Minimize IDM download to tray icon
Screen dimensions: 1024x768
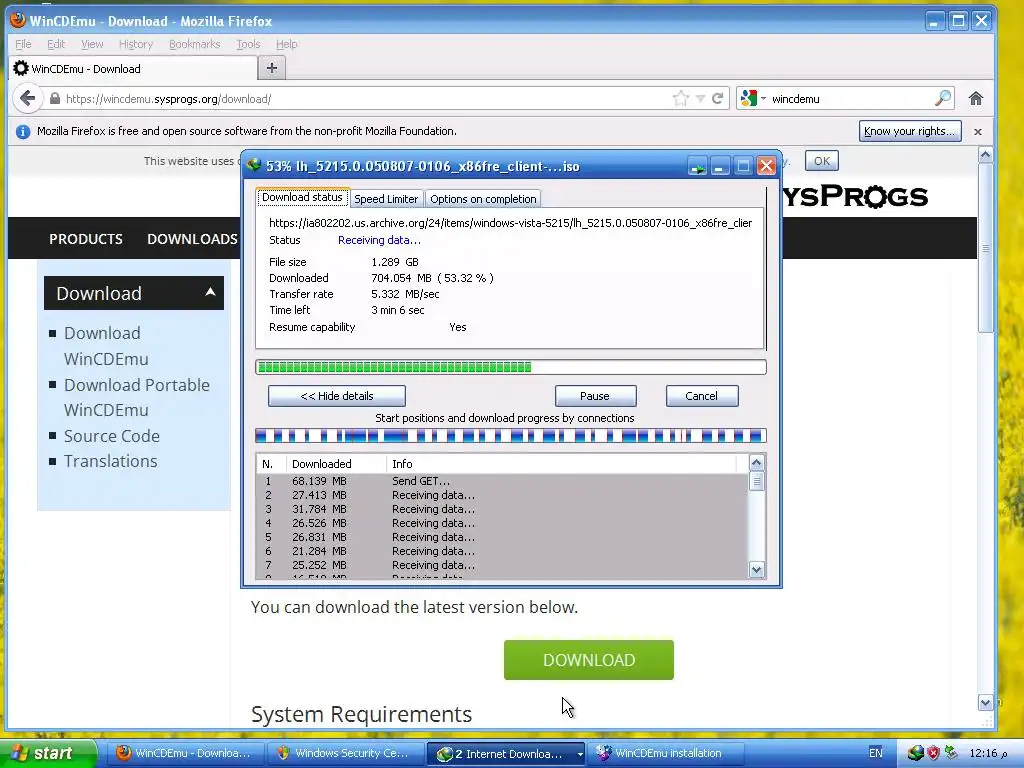click(697, 167)
